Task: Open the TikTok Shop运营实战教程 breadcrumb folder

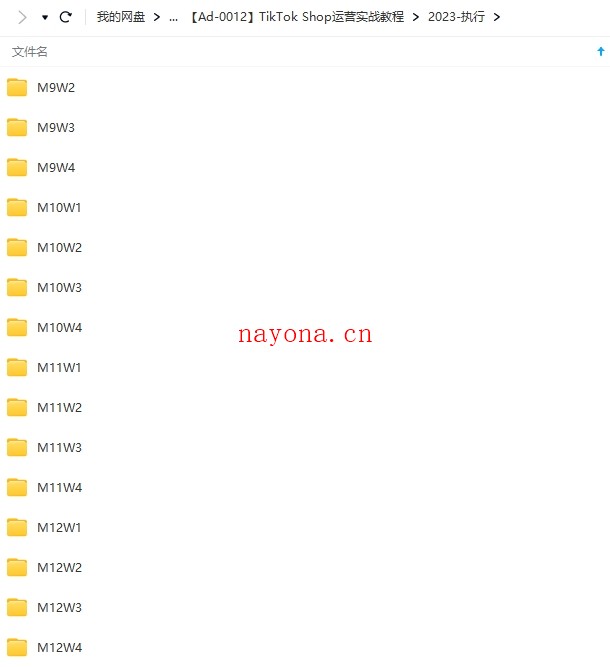Action: 297,17
